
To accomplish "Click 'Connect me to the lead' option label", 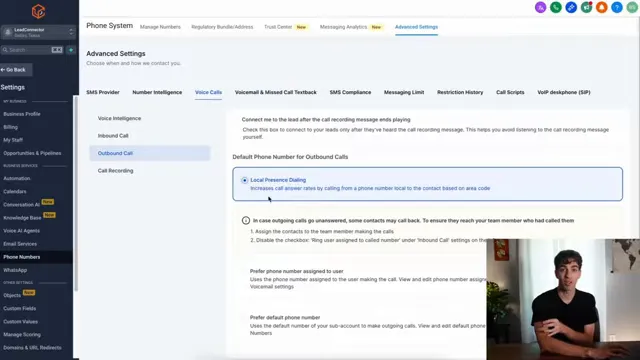I will (326, 120).
